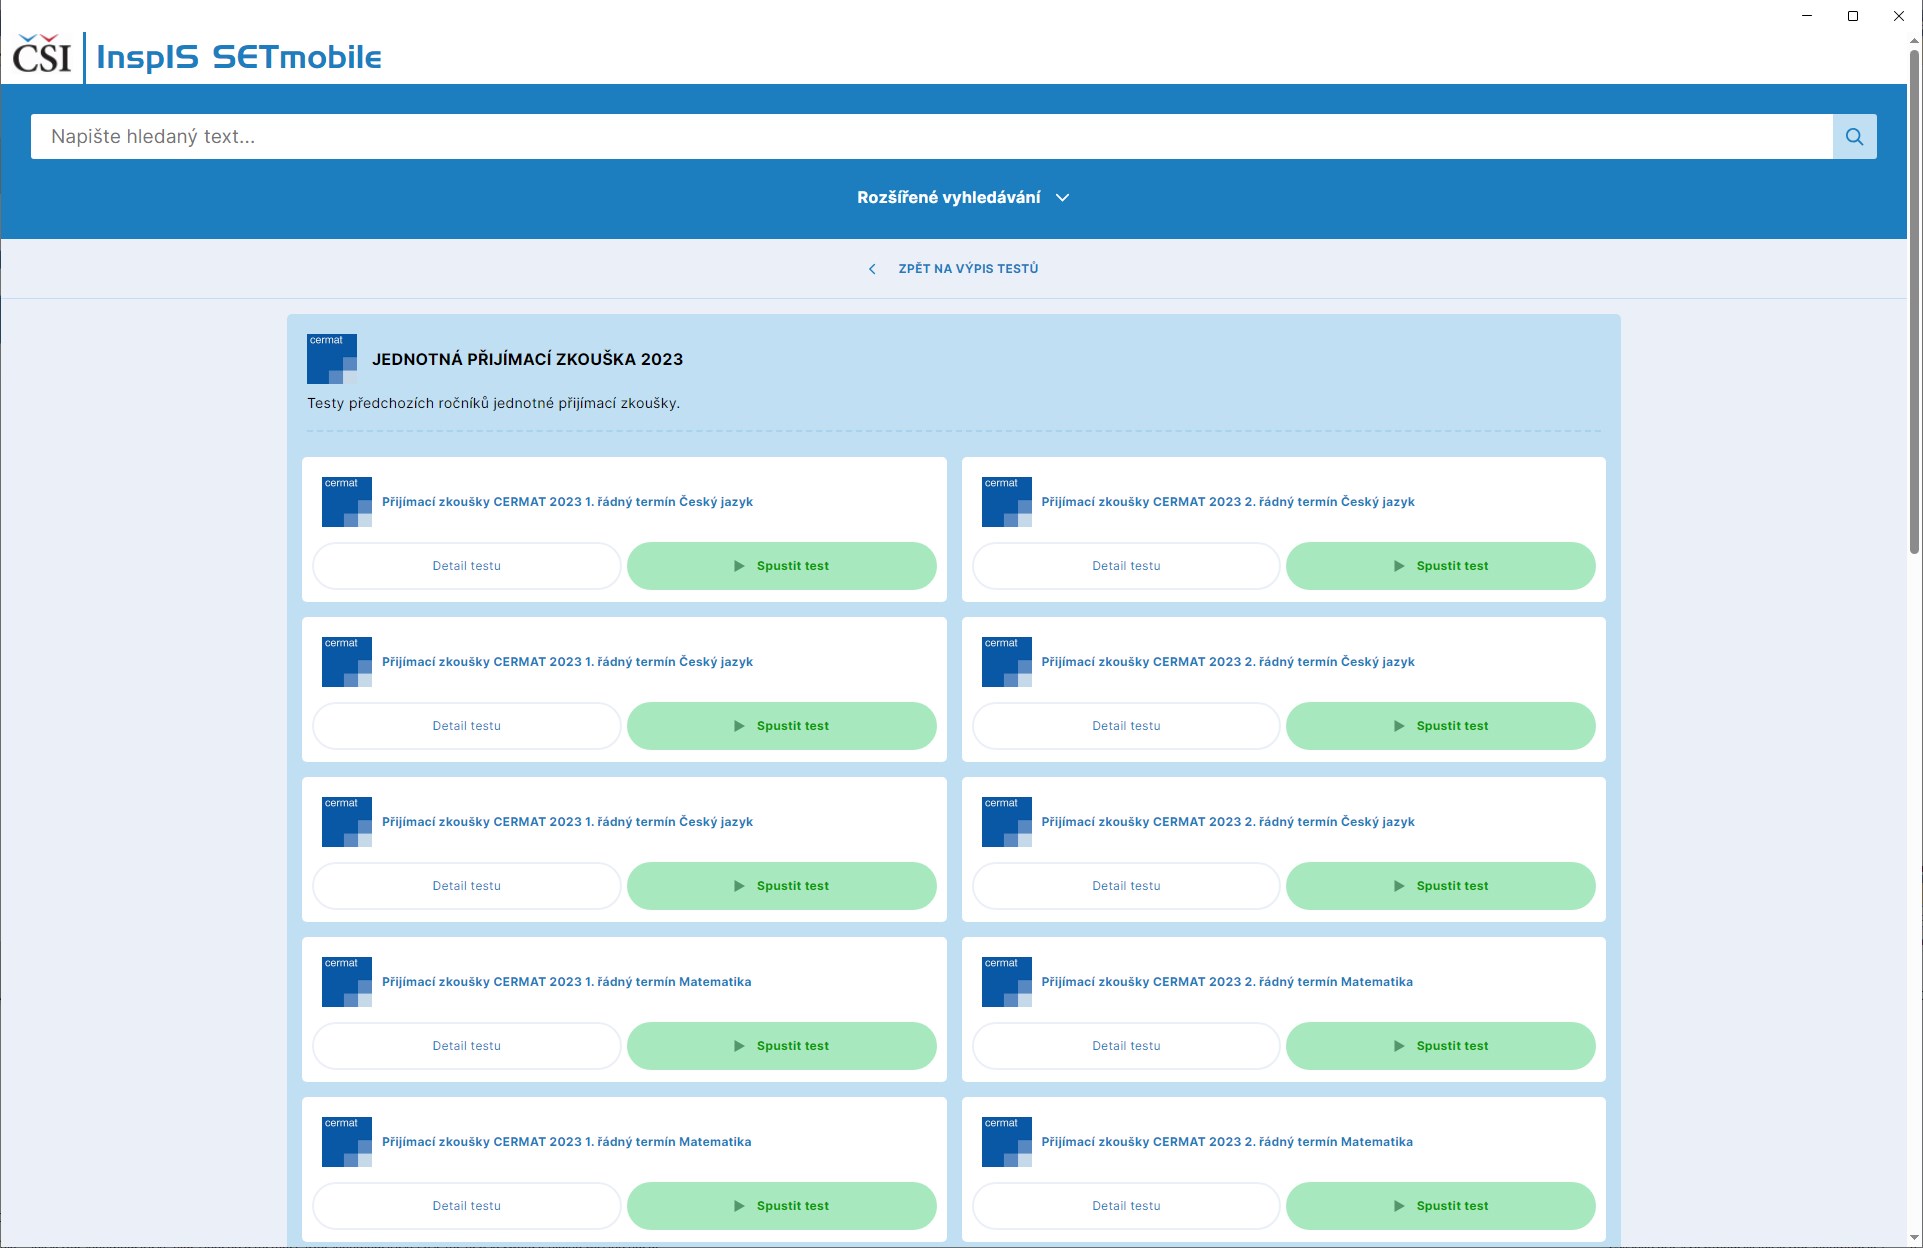The height and width of the screenshot is (1248, 1923).
Task: Click the back chevron before Zpět na výpis testů
Action: coord(872,269)
